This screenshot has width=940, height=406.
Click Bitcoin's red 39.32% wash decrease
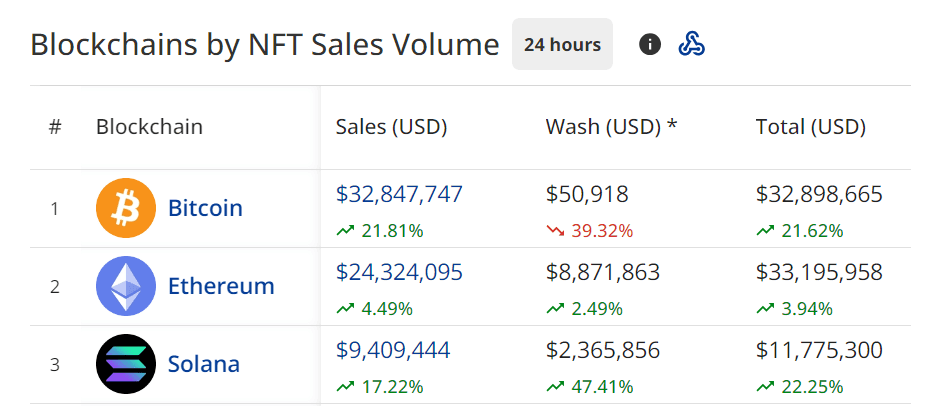click(x=590, y=231)
